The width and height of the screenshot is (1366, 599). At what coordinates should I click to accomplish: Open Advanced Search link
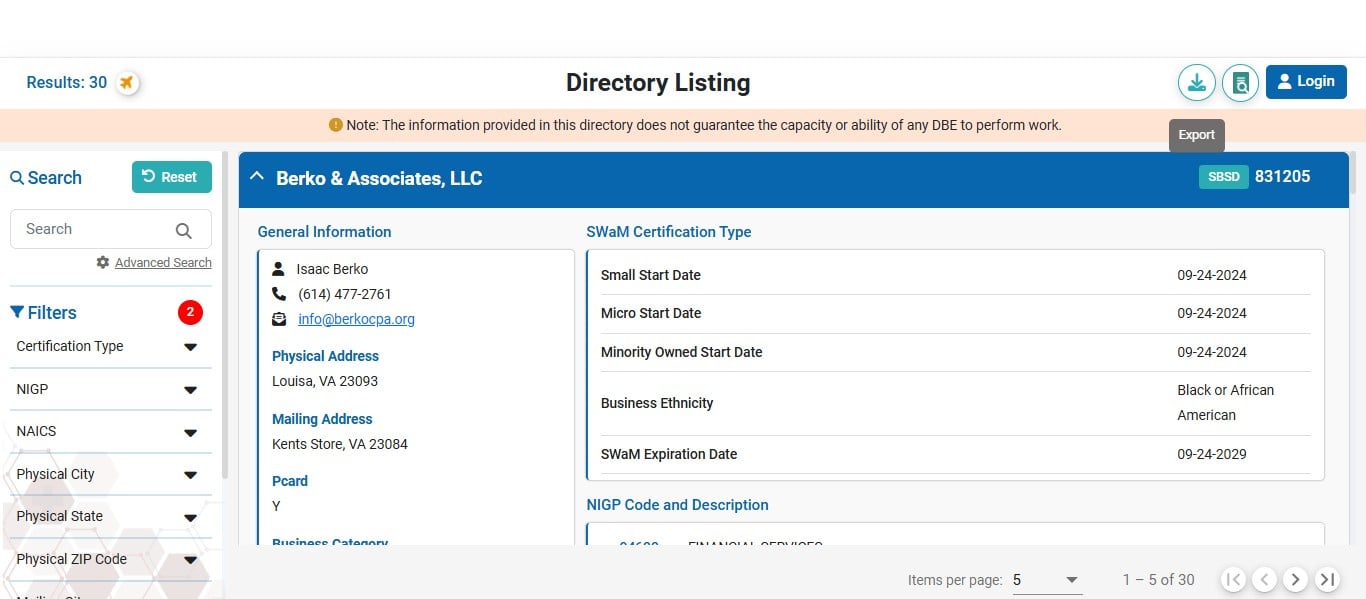pyautogui.click(x=163, y=263)
